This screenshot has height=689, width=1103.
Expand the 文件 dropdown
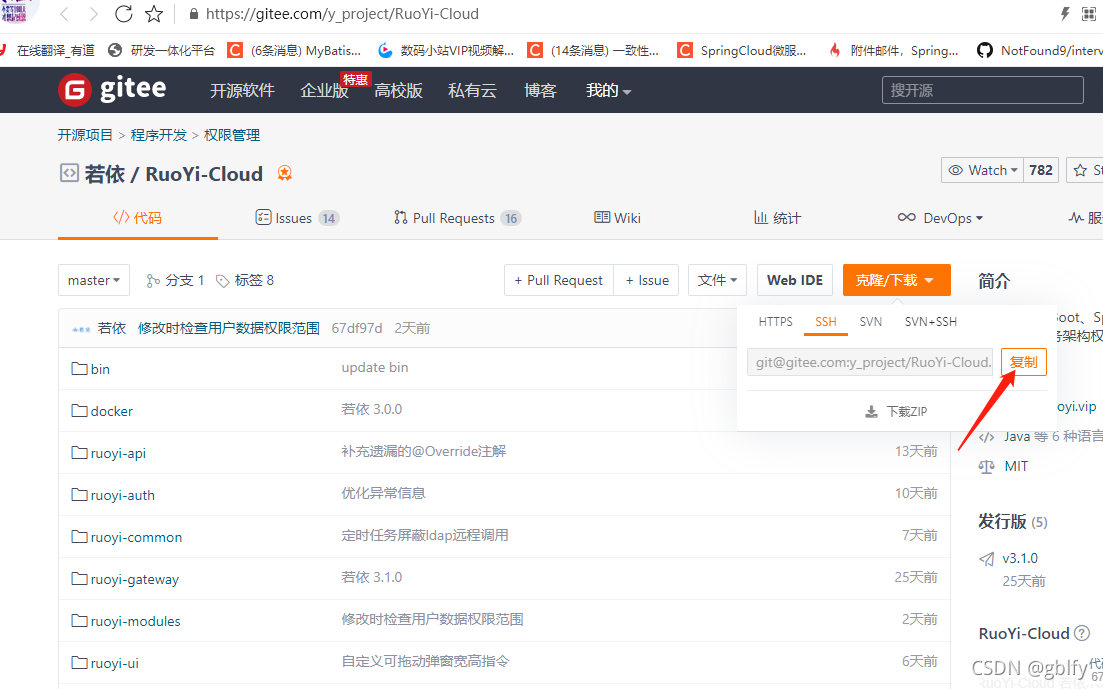tap(717, 280)
